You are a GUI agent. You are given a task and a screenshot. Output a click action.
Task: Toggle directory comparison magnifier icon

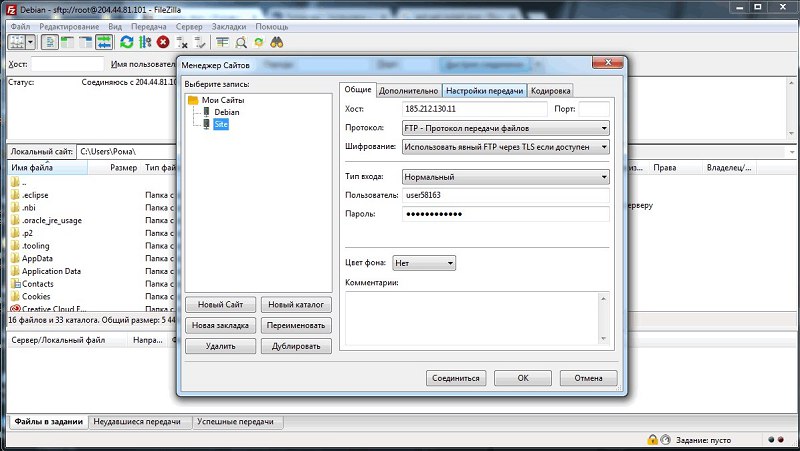pos(241,42)
